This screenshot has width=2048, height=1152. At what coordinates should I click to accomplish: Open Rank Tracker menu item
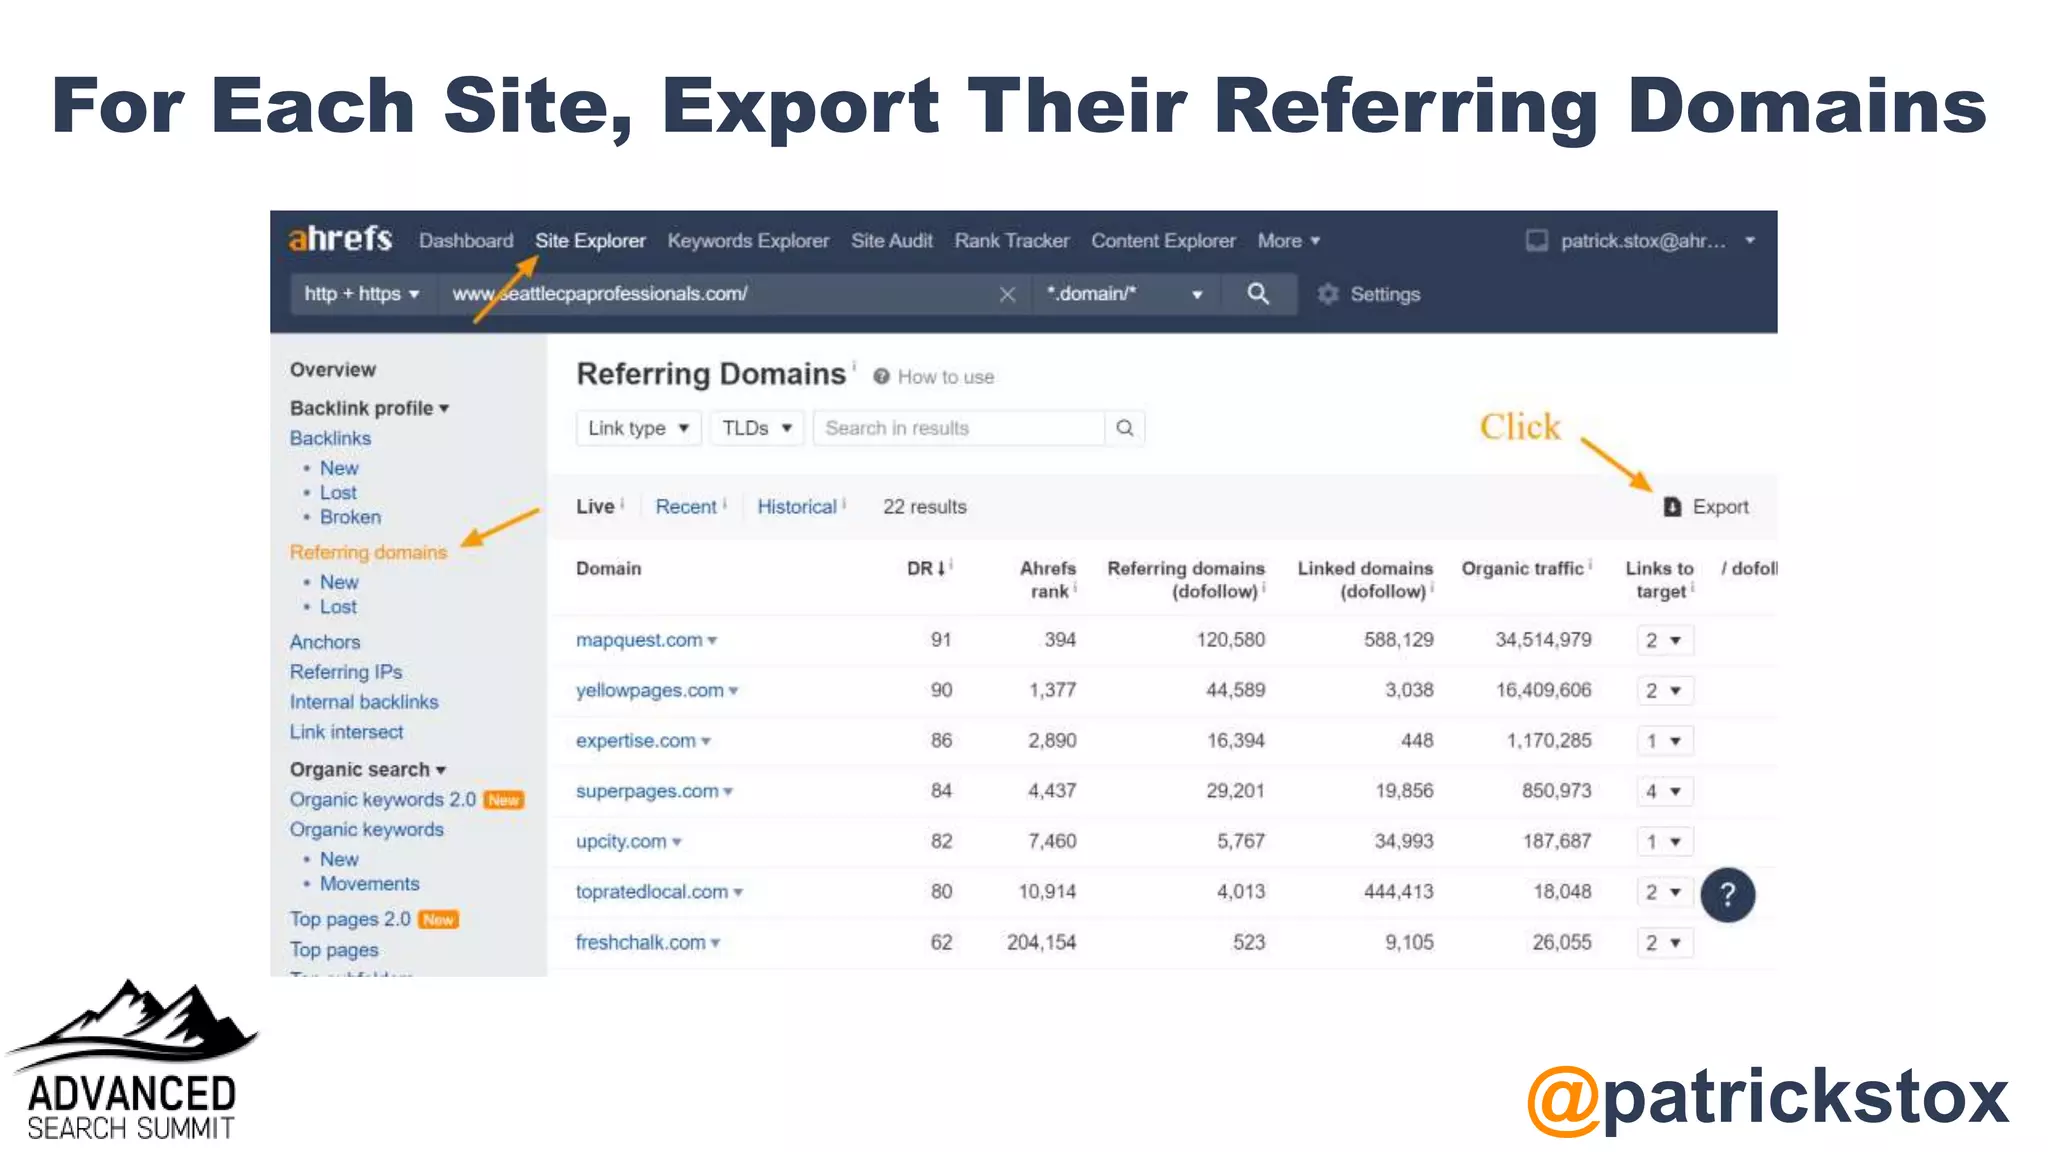click(1012, 241)
